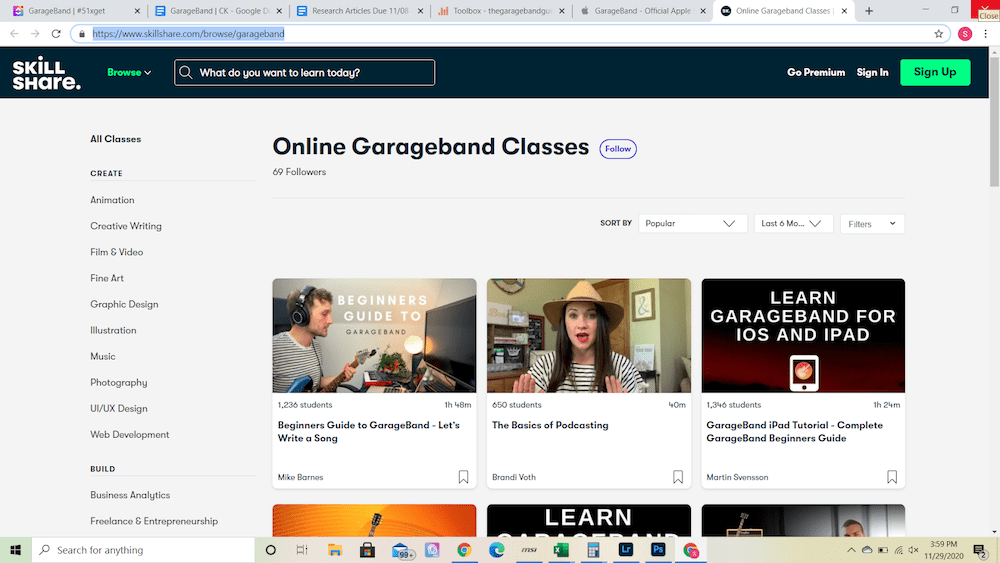Open the notification center icon

pos(981,550)
